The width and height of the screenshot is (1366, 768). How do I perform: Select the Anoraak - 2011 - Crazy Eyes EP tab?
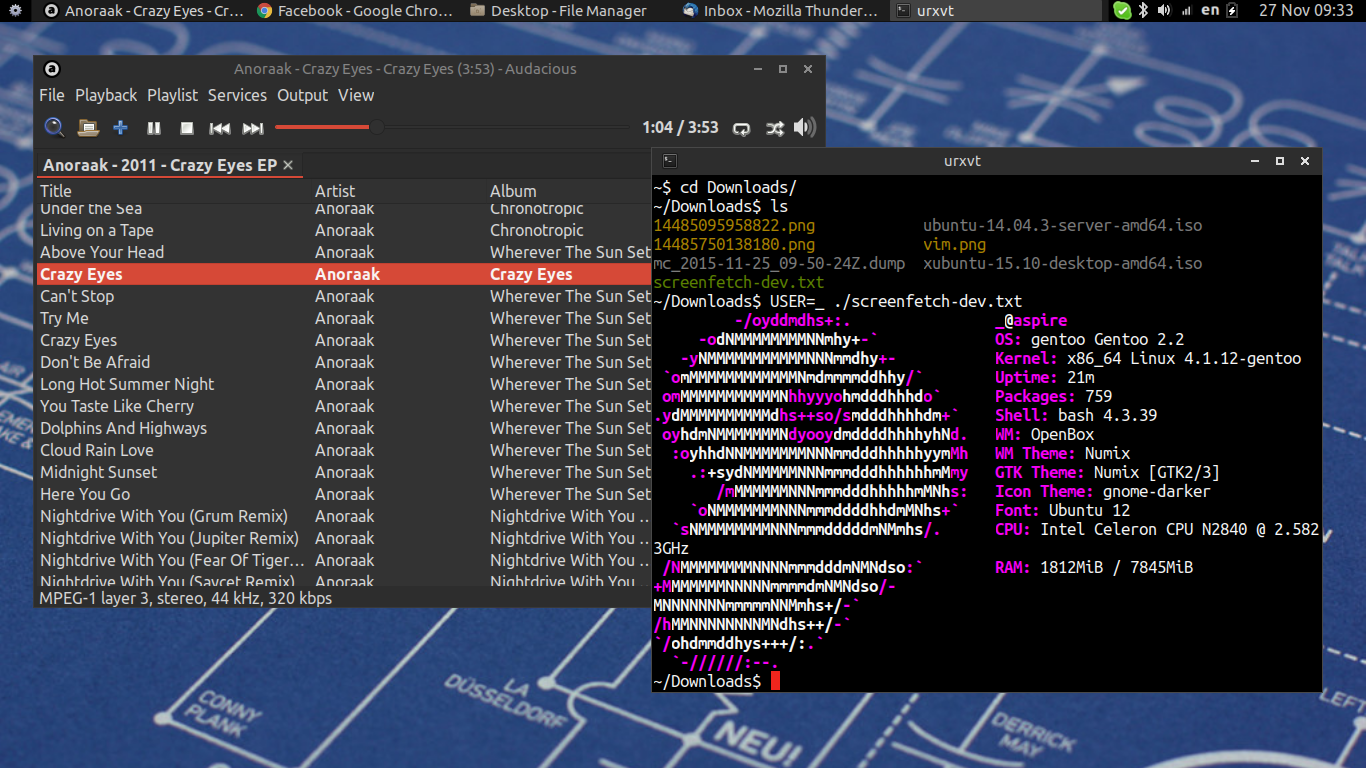[x=160, y=165]
